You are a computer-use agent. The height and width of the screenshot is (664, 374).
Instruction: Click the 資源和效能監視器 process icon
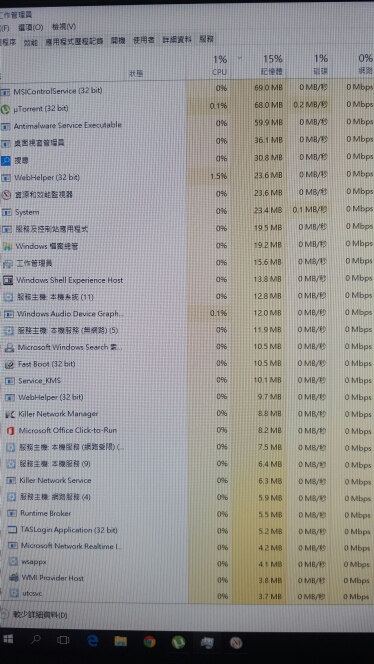click(x=6, y=195)
